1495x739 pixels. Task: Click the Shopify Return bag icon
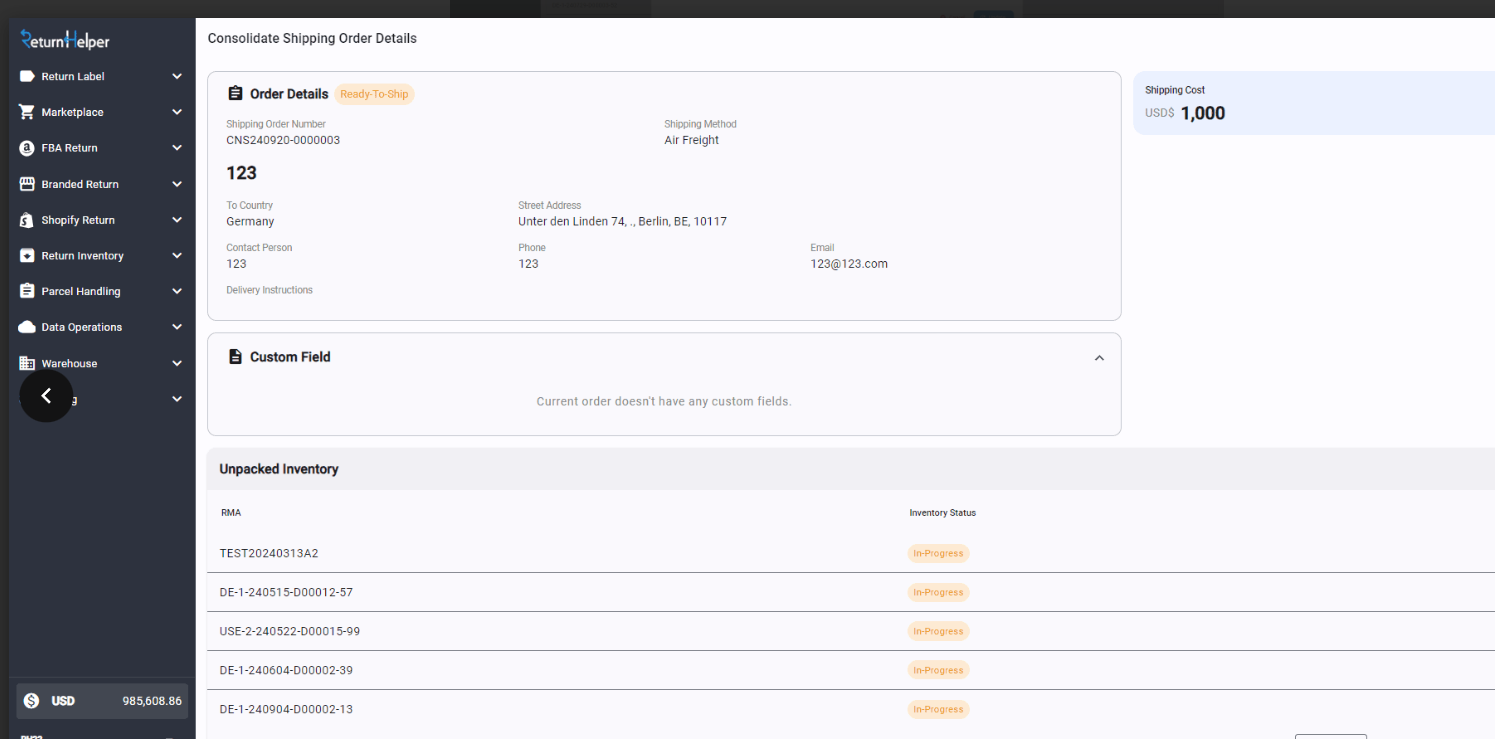27,220
